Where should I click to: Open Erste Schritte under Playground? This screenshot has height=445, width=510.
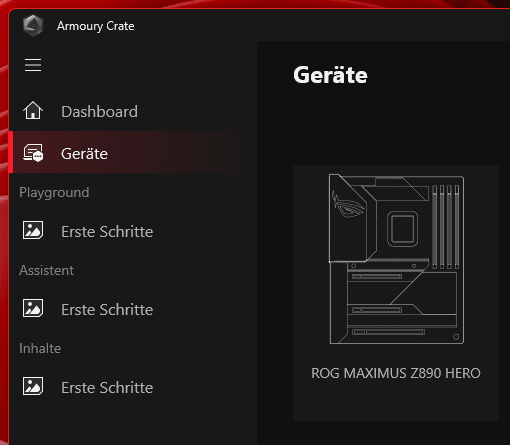coord(107,232)
